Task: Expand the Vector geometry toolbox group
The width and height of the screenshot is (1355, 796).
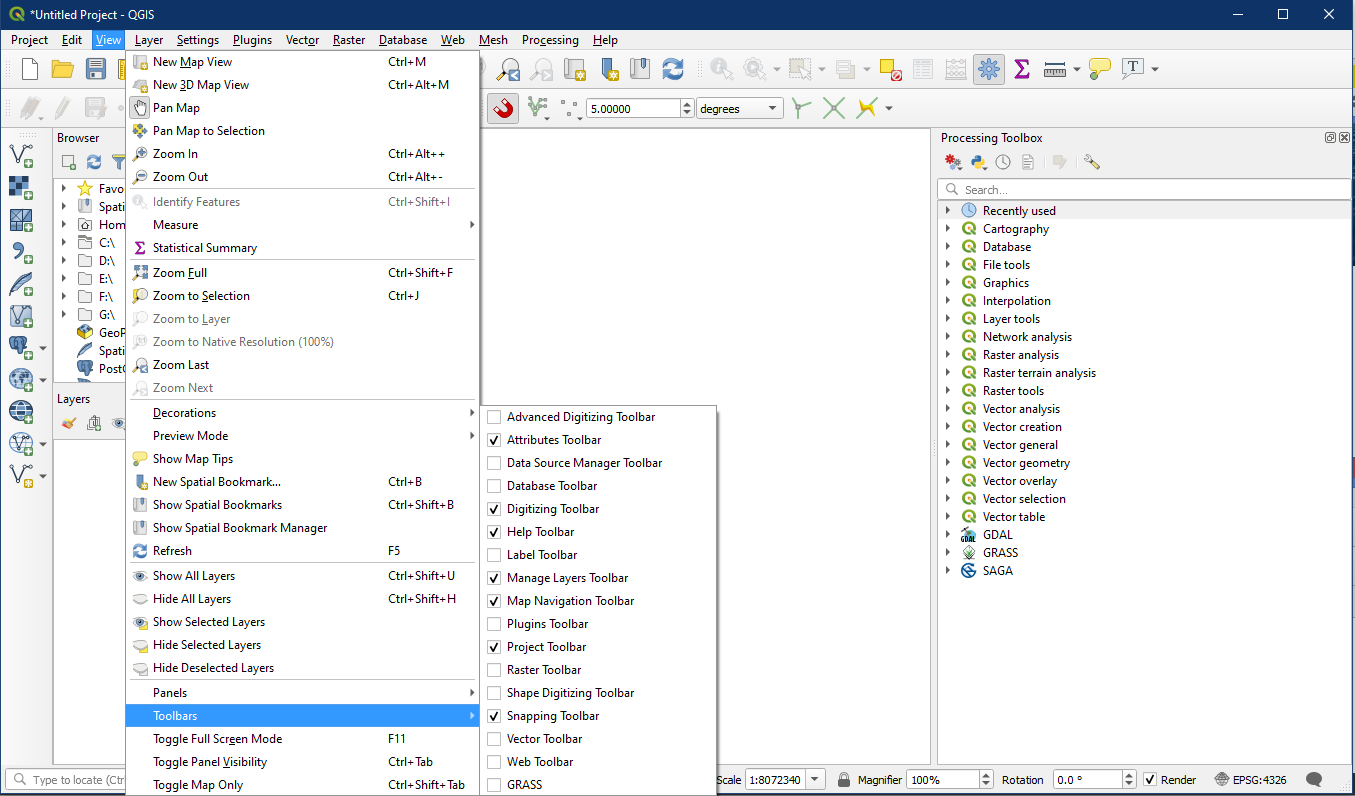Action: point(947,463)
